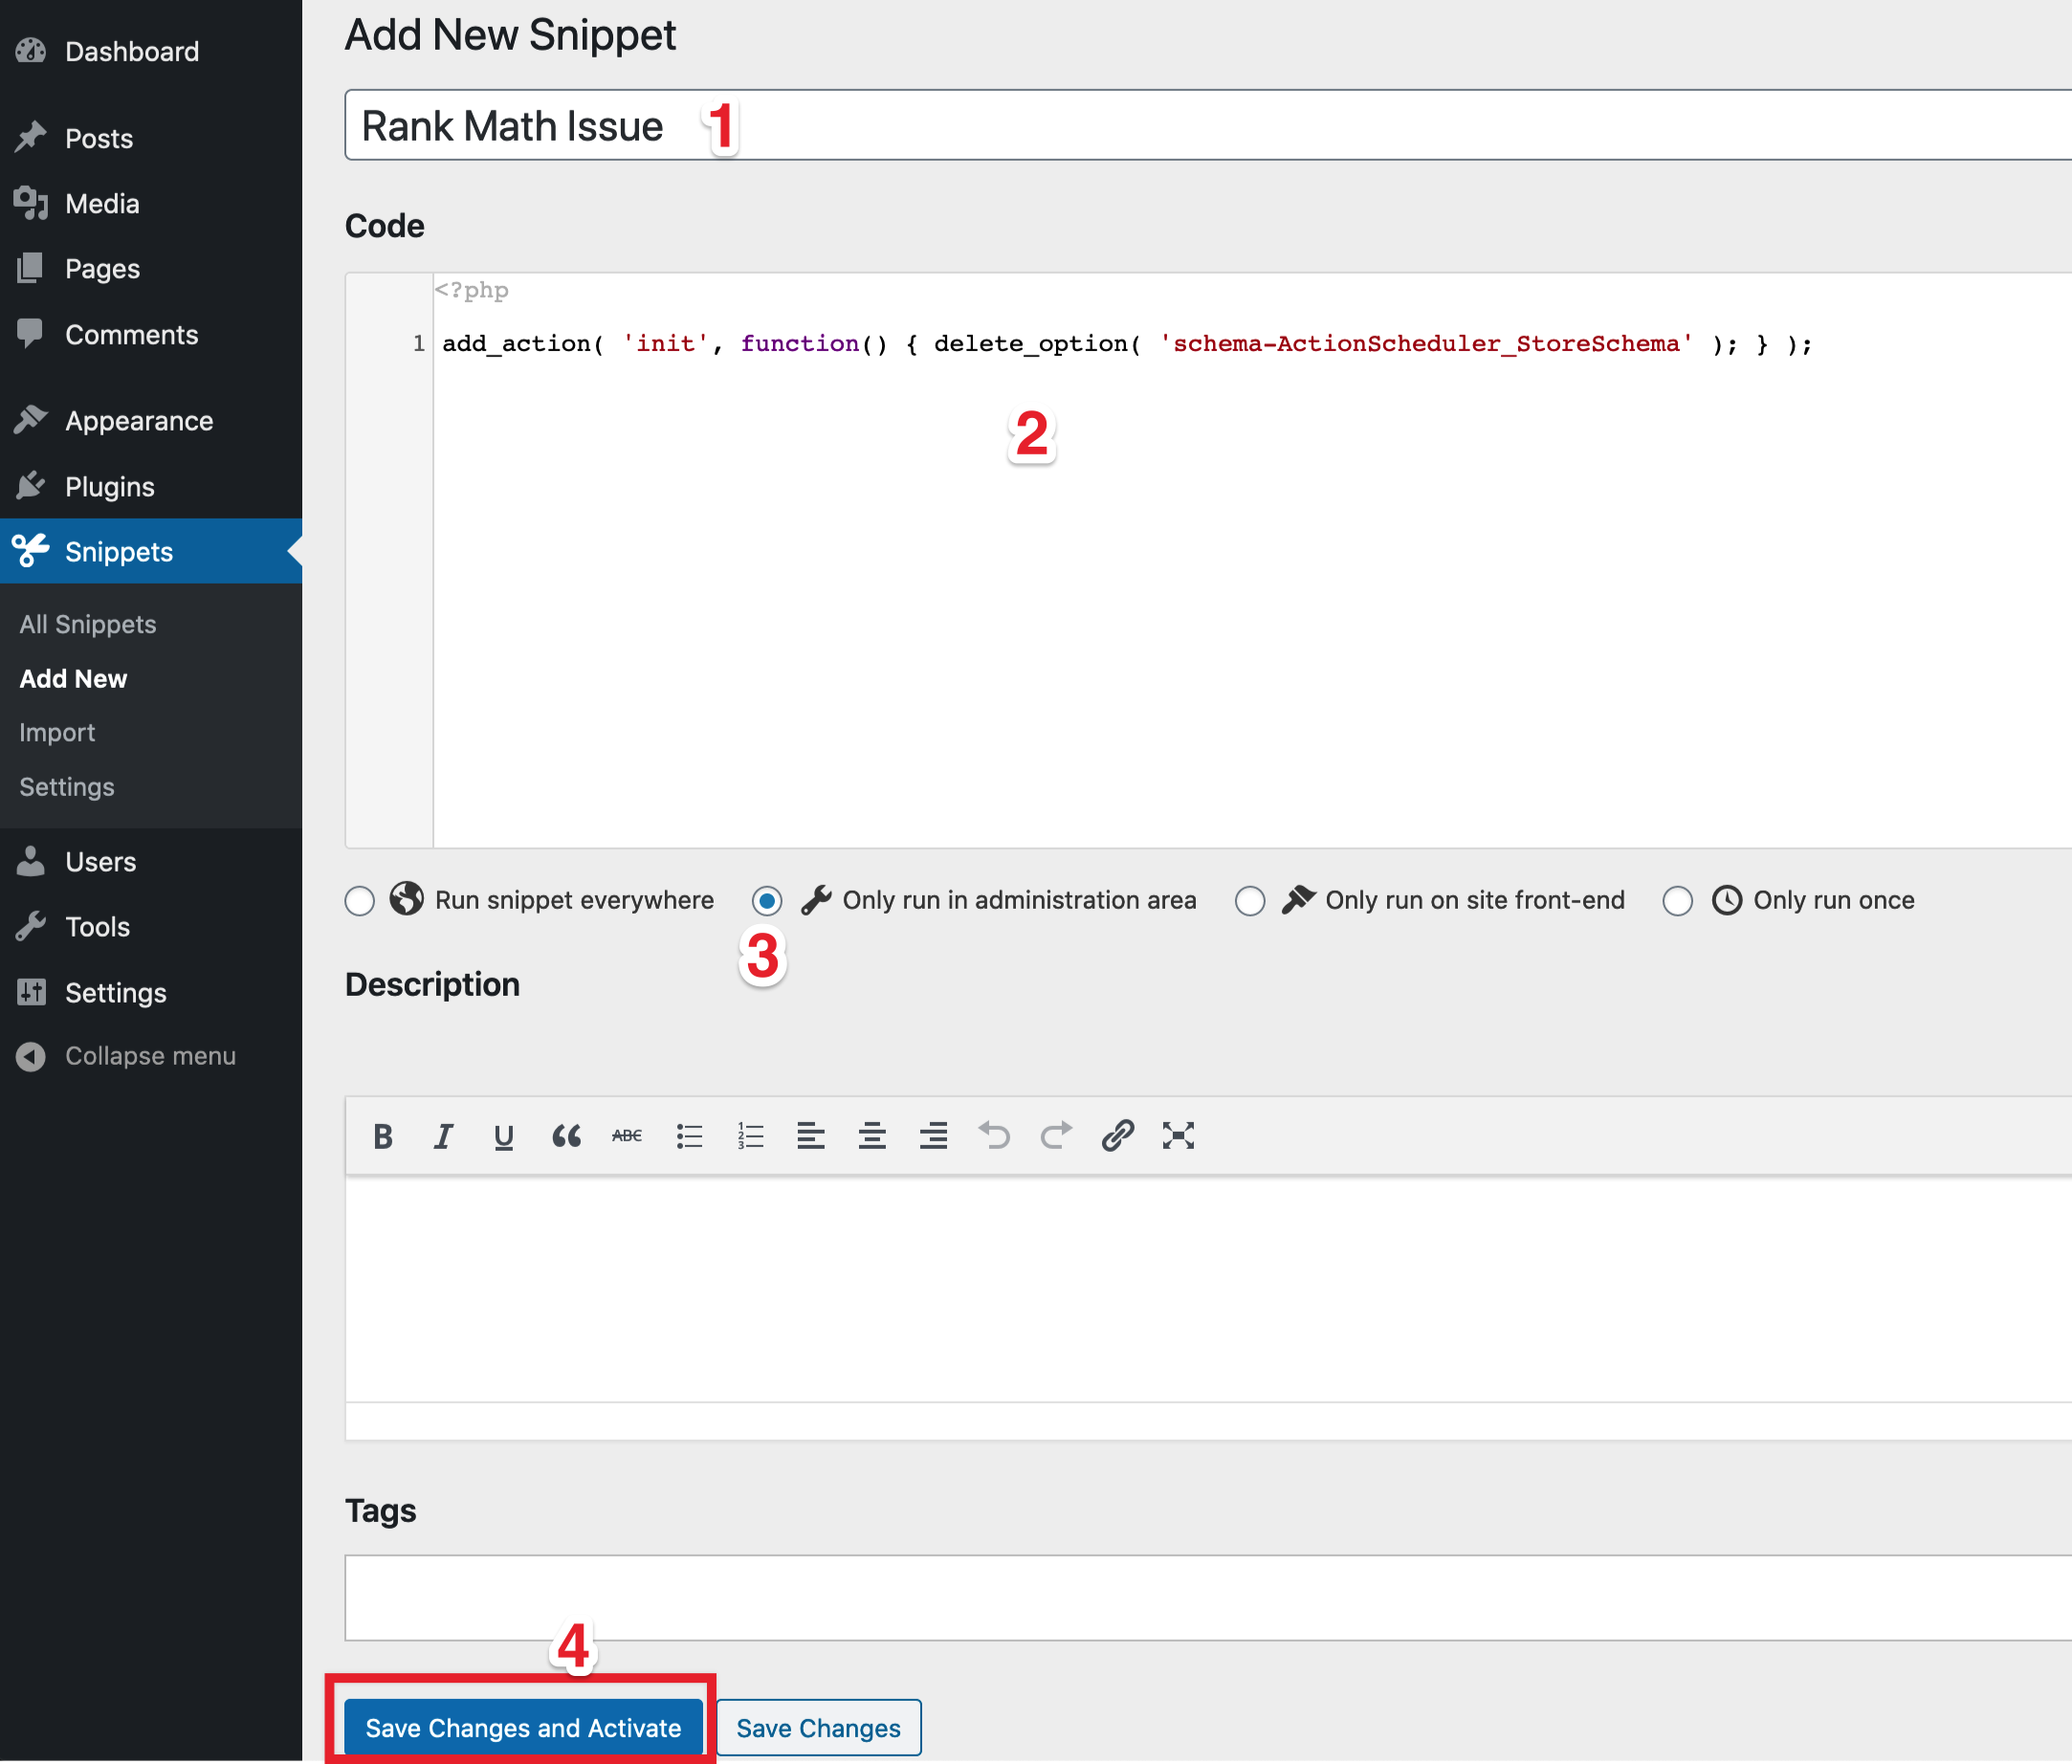Click the Underline formatting icon
This screenshot has height=1764, width=2072.
[506, 1136]
